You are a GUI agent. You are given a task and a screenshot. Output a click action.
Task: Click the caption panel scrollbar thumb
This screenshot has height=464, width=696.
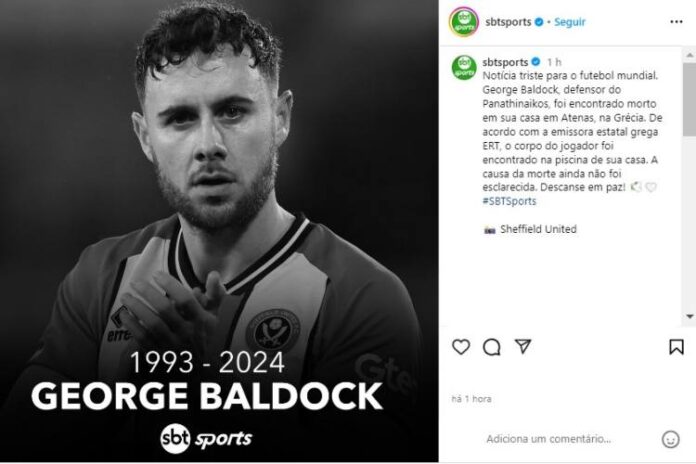pos(689,100)
